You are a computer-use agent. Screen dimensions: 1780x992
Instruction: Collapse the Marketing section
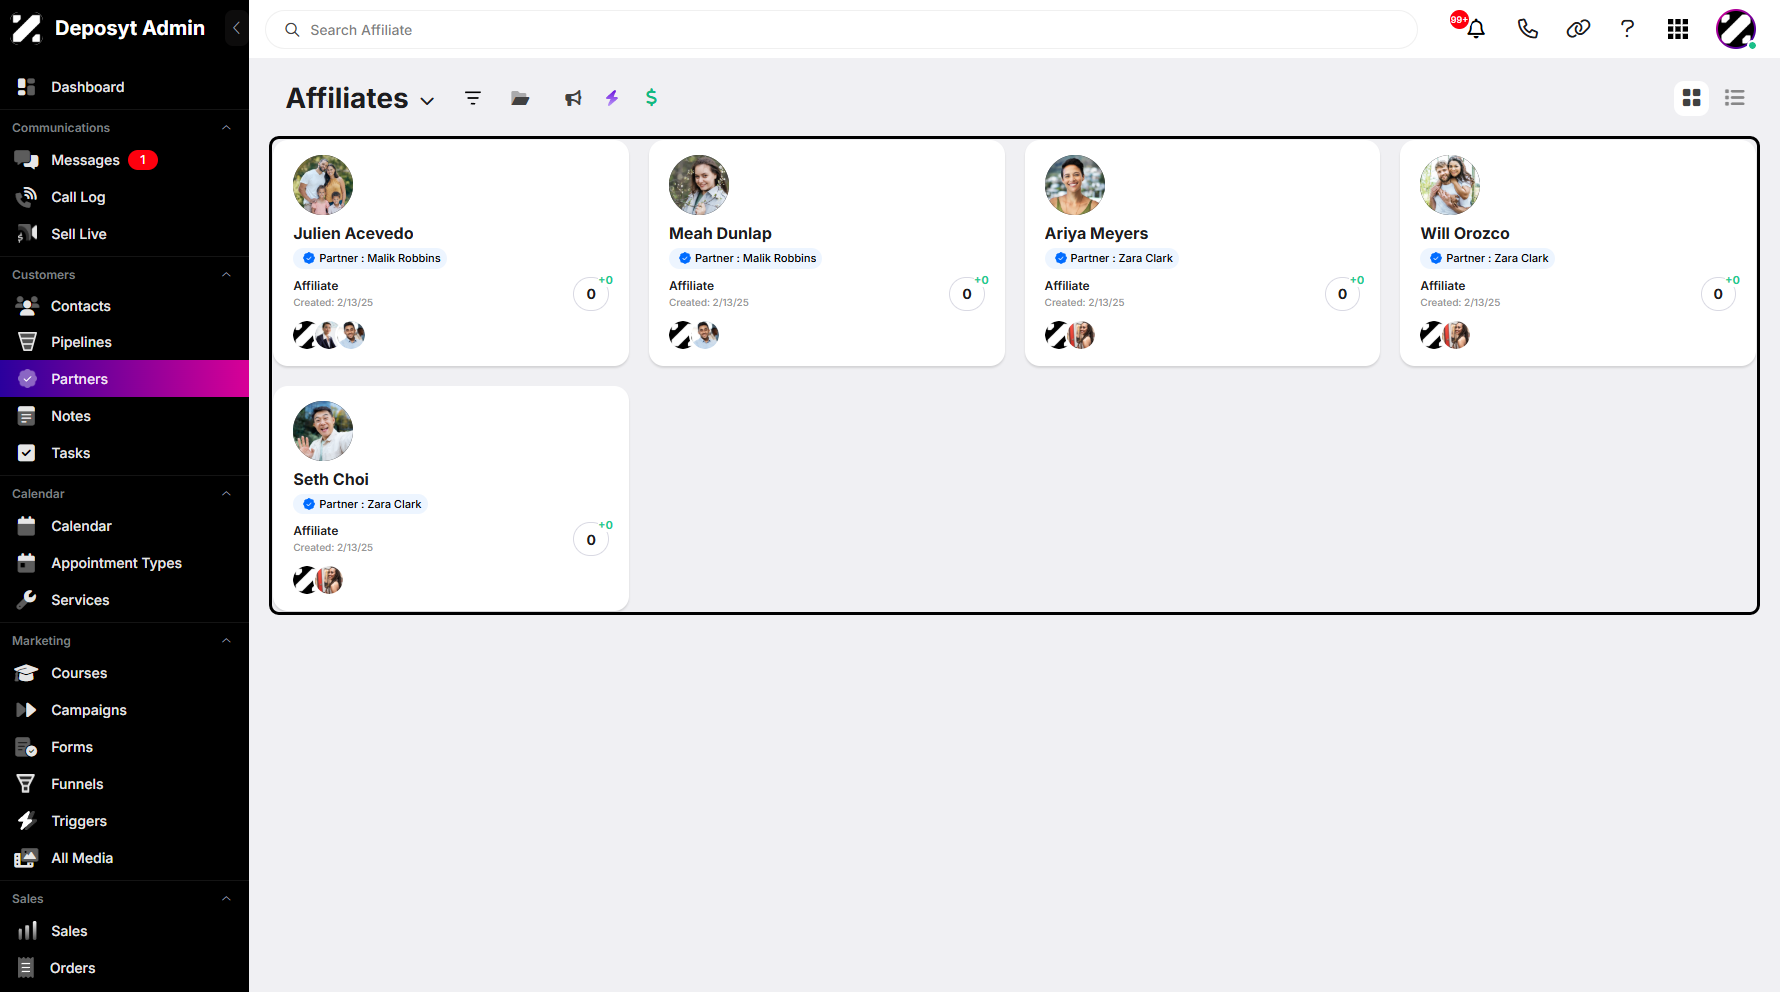[x=226, y=641]
